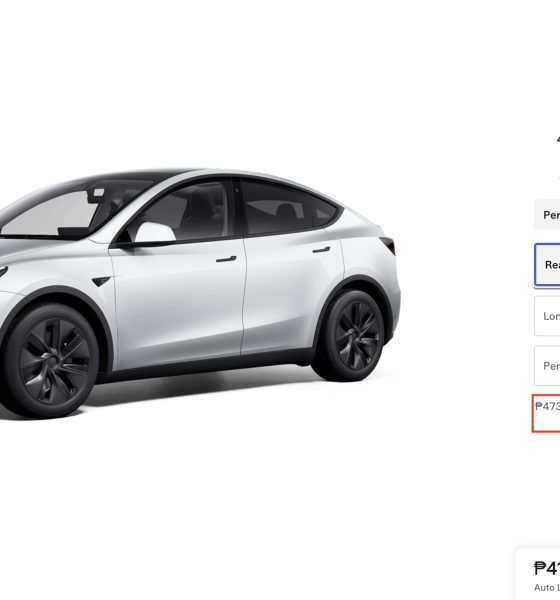Open the ₱41 price summary card
560x600 pixels.
pos(537,574)
